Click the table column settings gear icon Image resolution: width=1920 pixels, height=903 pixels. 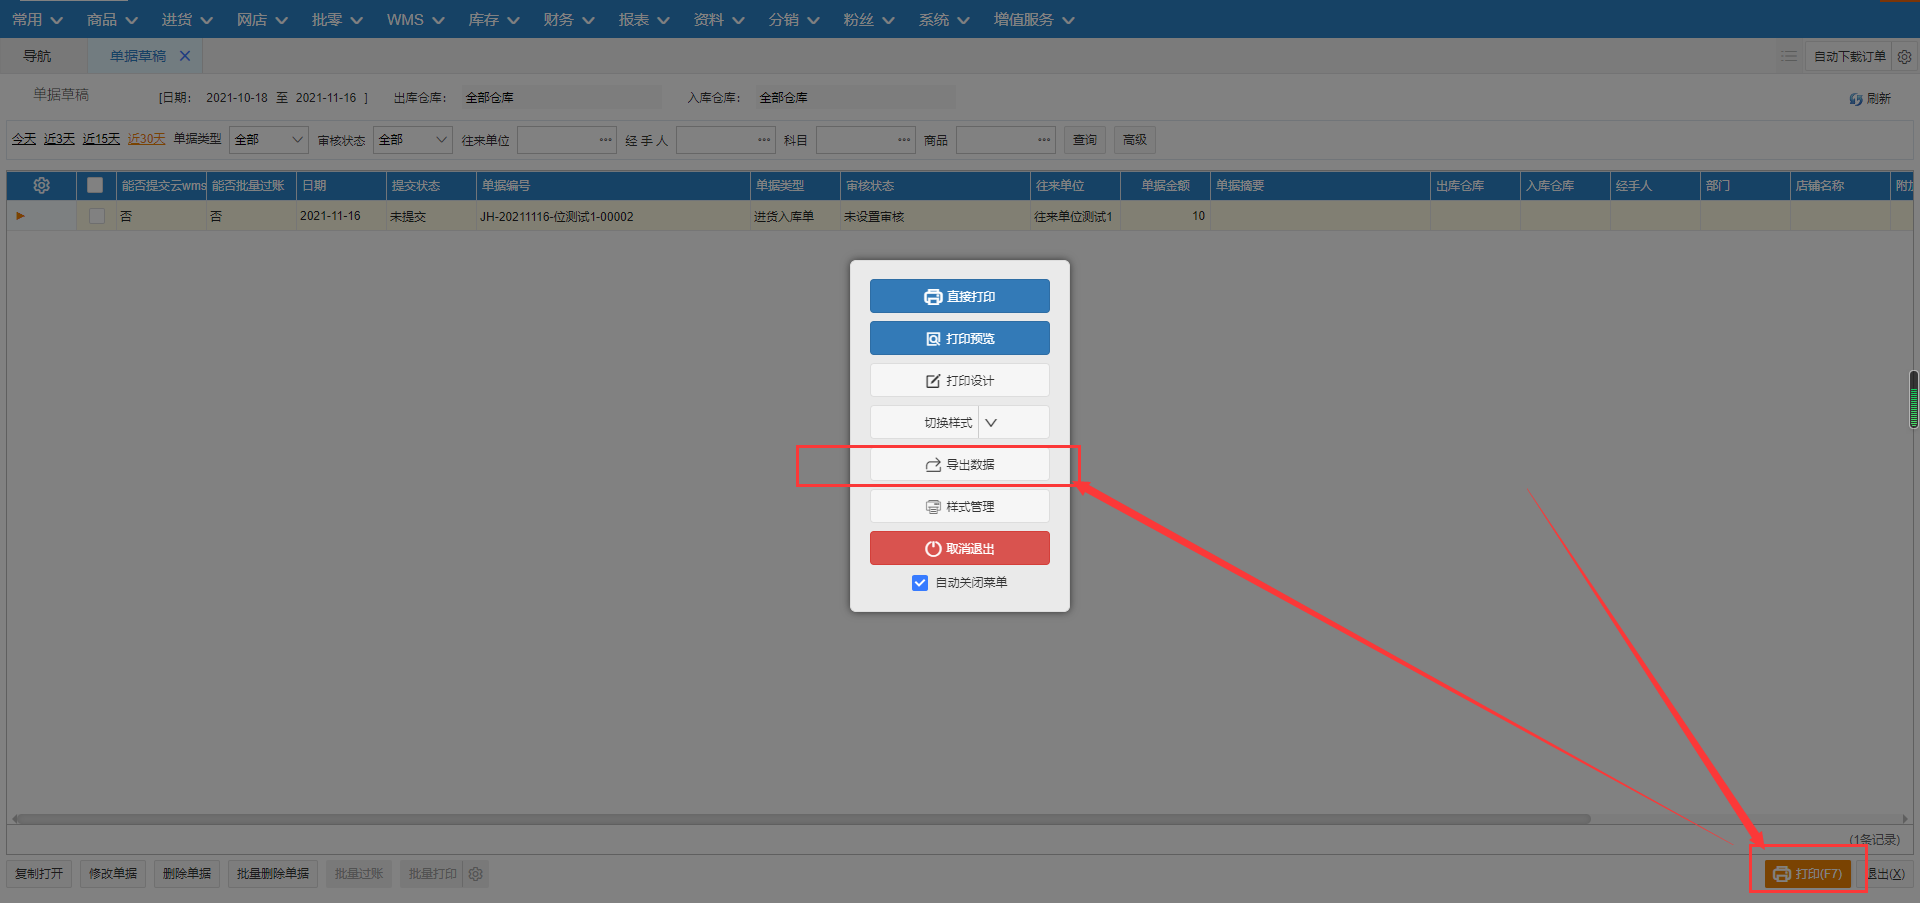tap(41, 185)
